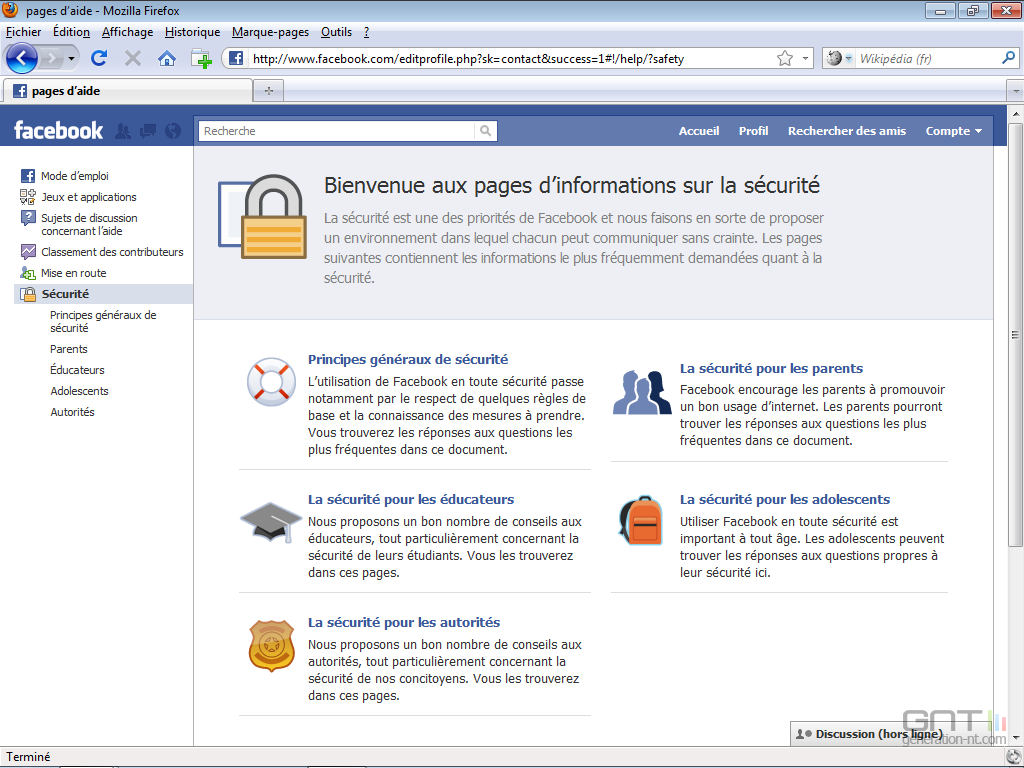Click the gold police badge icon

(271, 645)
